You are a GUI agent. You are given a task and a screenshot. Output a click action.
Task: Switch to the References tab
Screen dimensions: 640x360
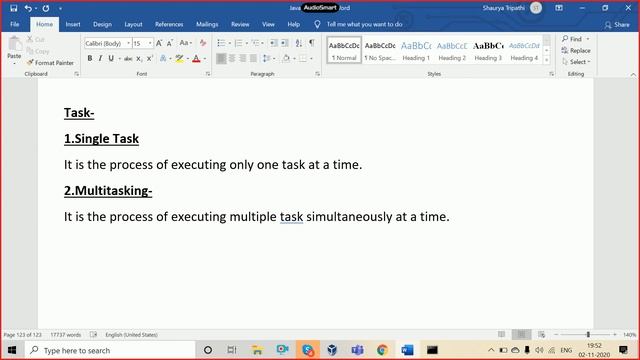pyautogui.click(x=169, y=24)
